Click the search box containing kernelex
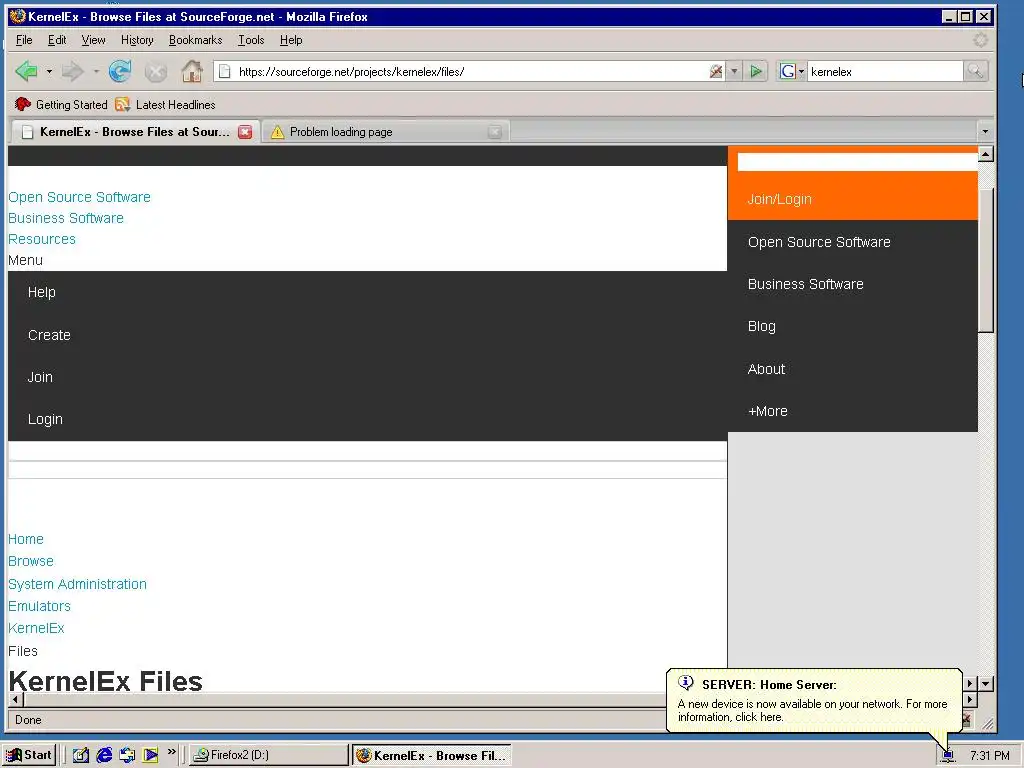Viewport: 1024px width, 768px height. [885, 71]
